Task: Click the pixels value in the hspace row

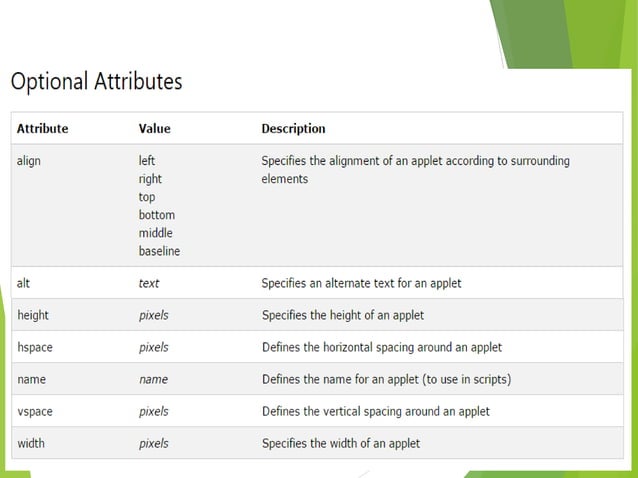Action: pos(153,347)
